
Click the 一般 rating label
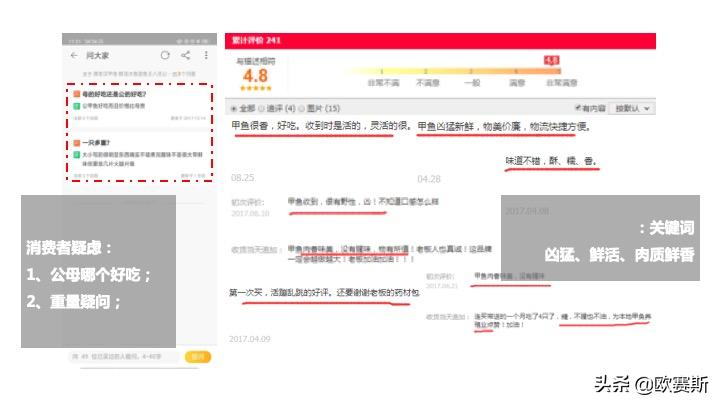(x=472, y=83)
